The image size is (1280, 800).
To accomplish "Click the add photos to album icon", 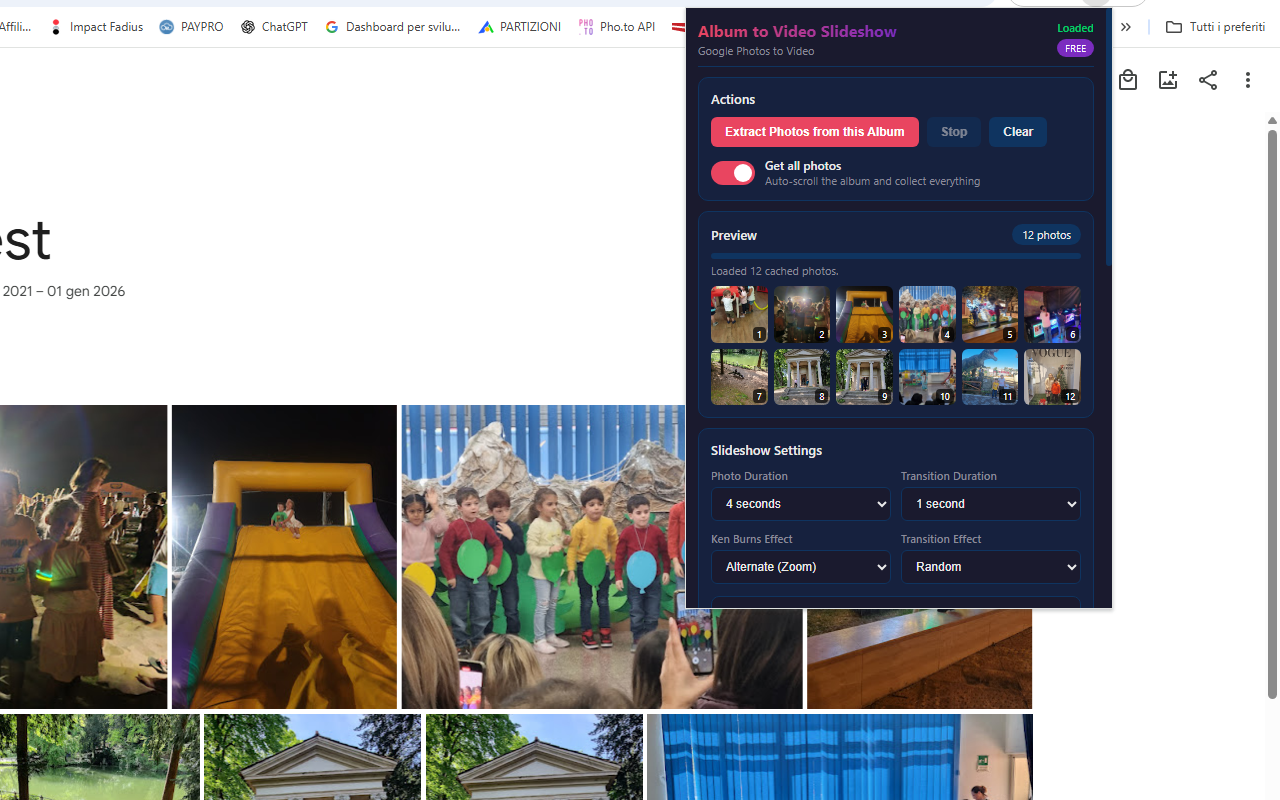I will tap(1168, 80).
